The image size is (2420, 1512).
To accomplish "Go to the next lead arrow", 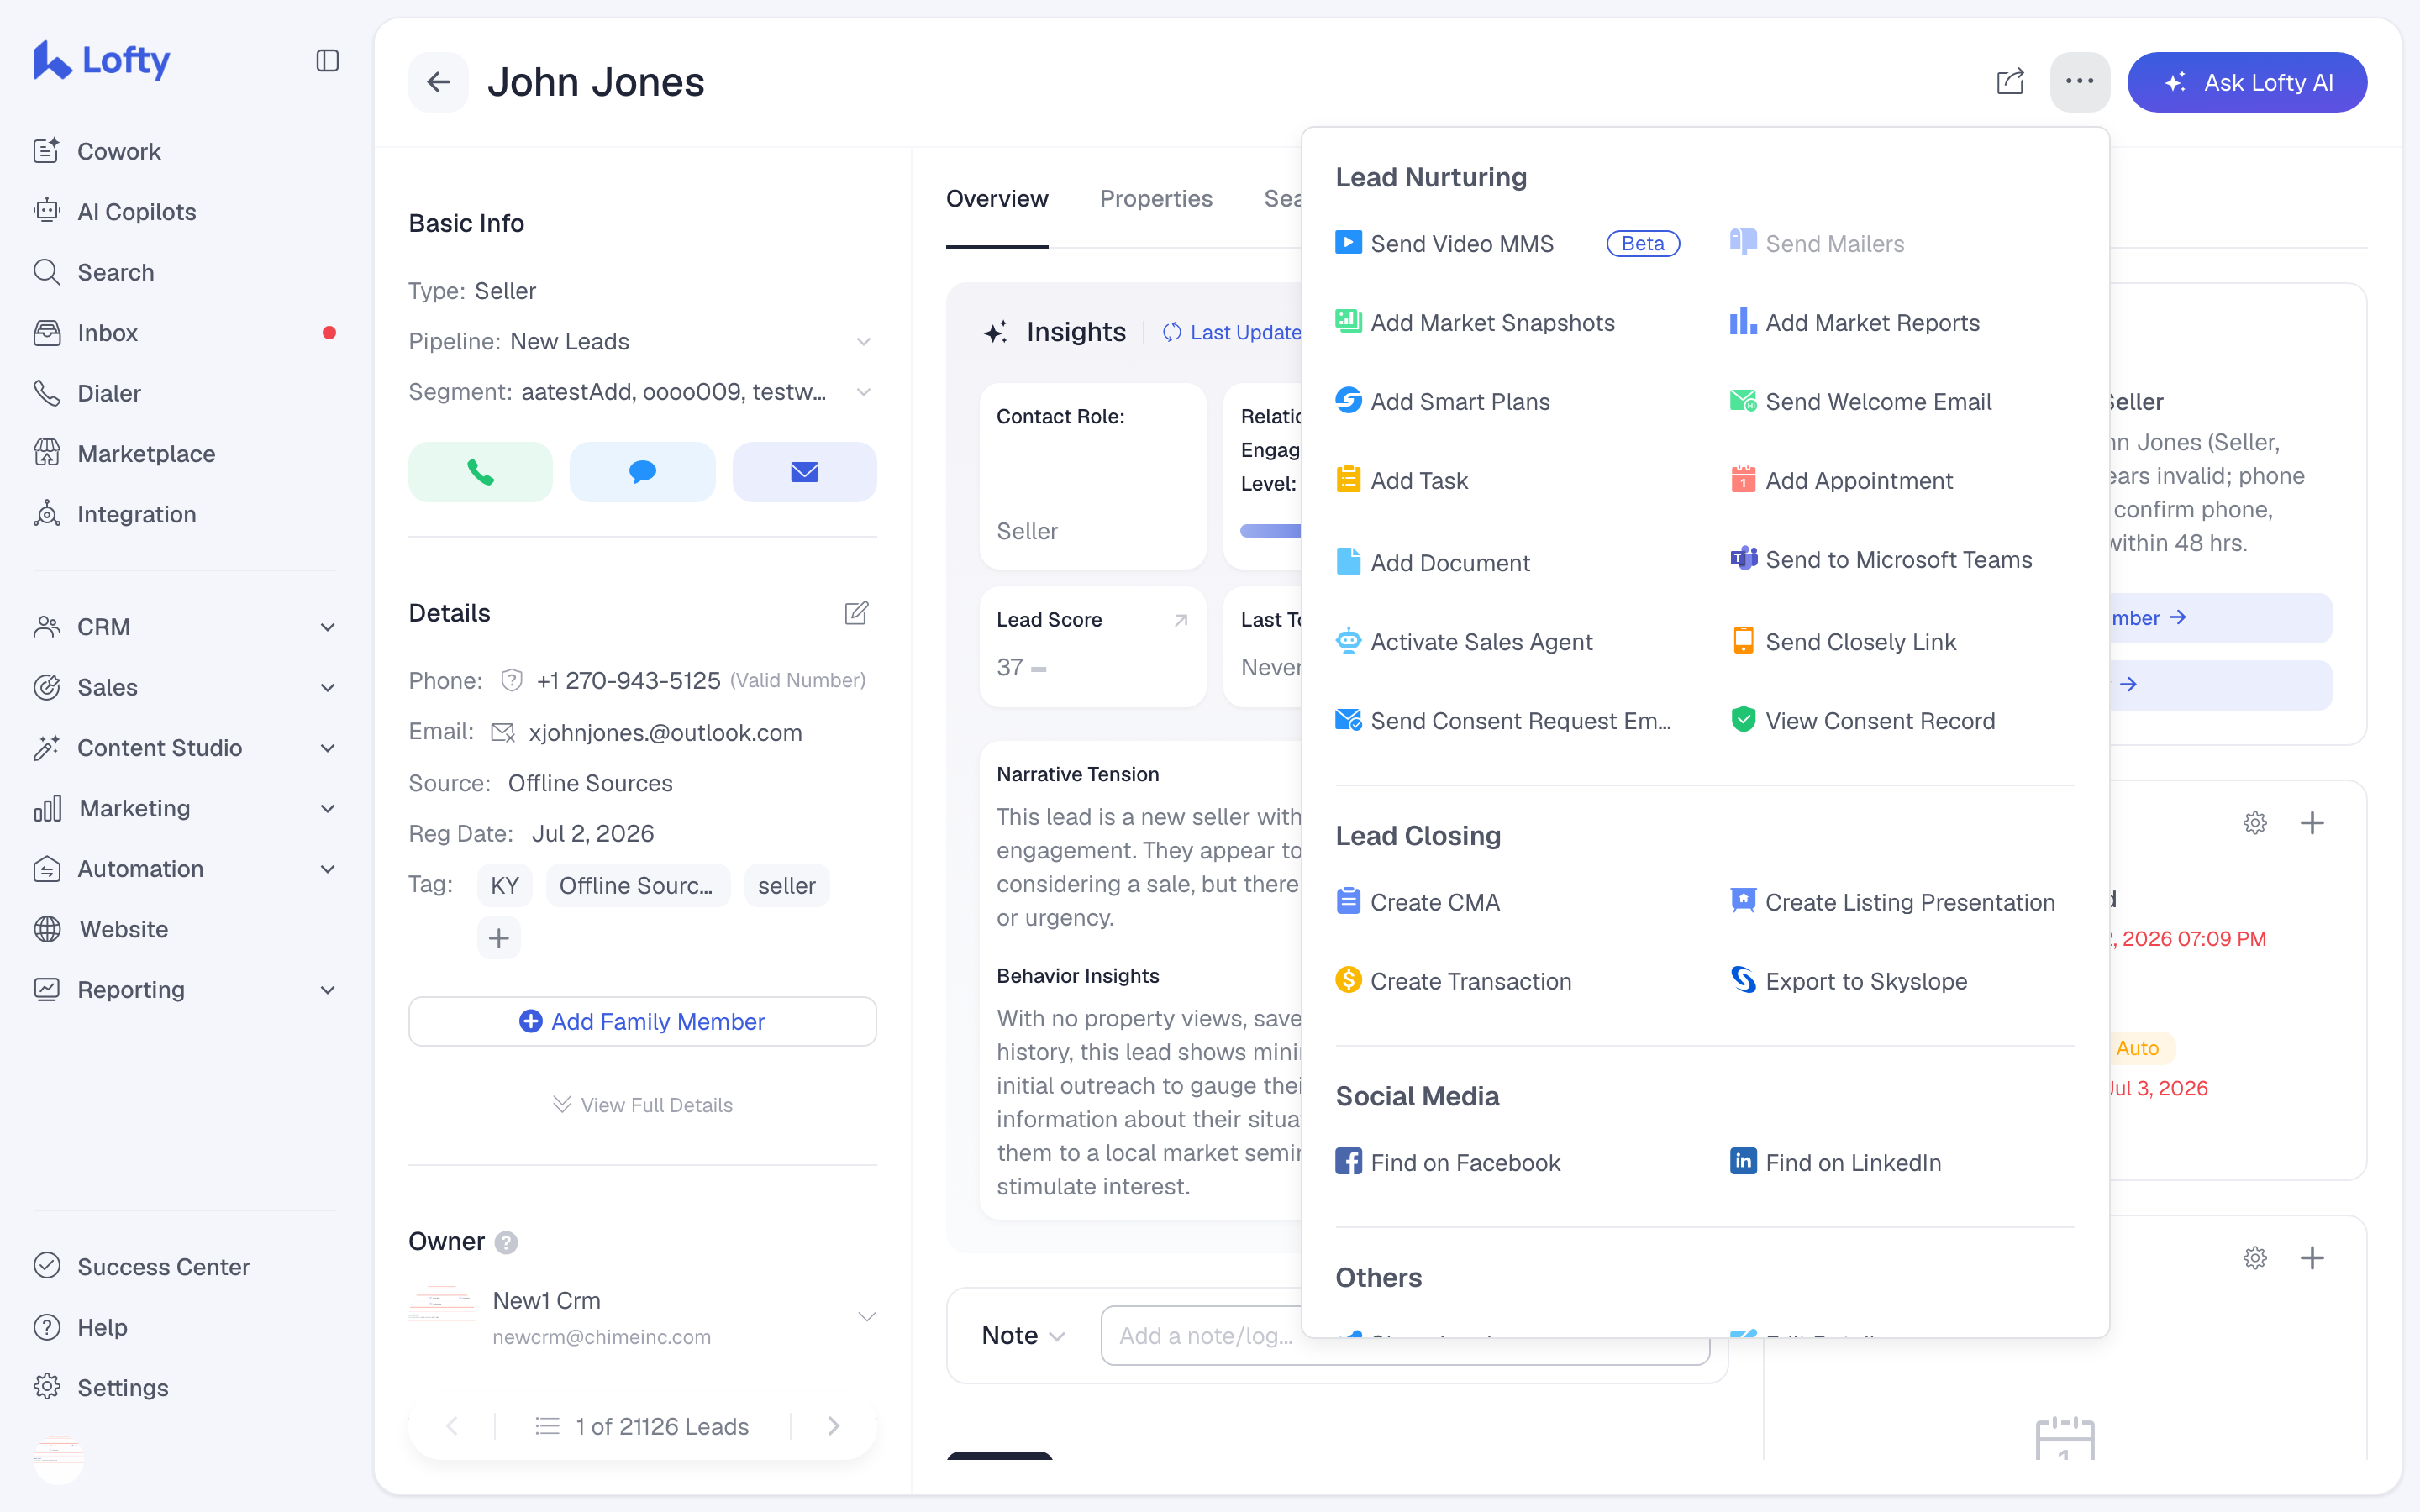I will tap(834, 1426).
